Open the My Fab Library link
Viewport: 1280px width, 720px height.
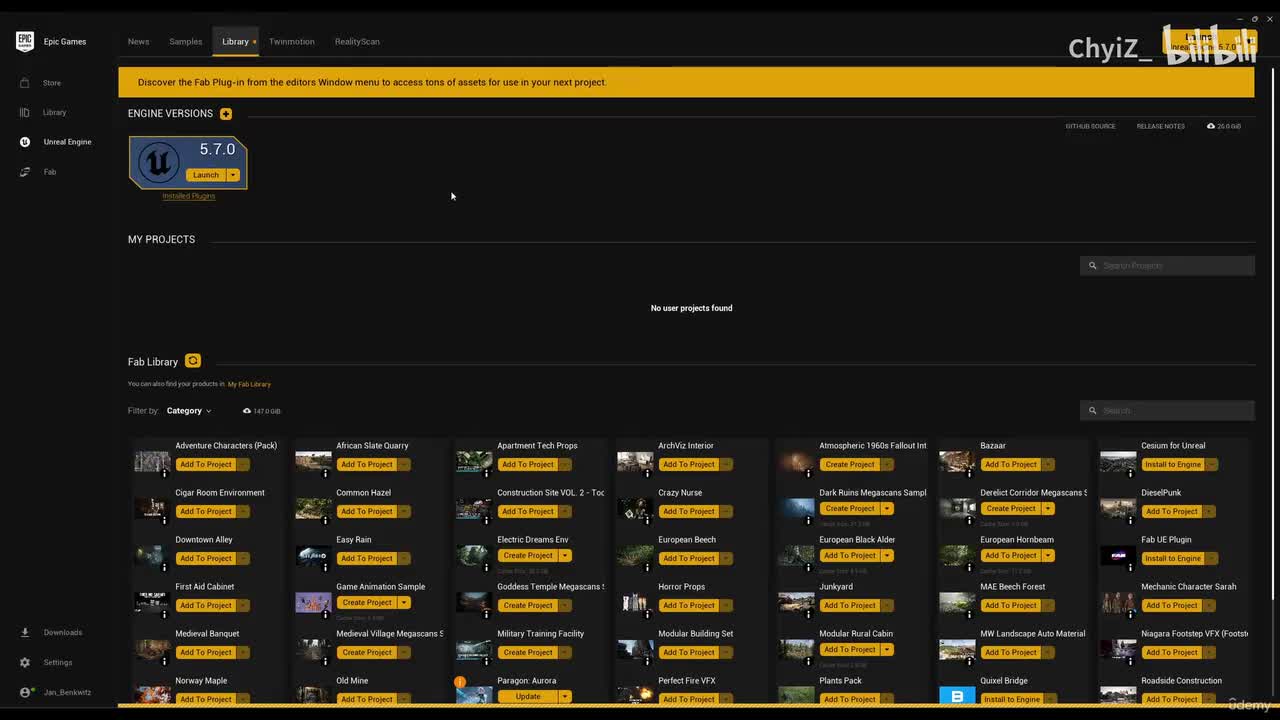coord(249,384)
